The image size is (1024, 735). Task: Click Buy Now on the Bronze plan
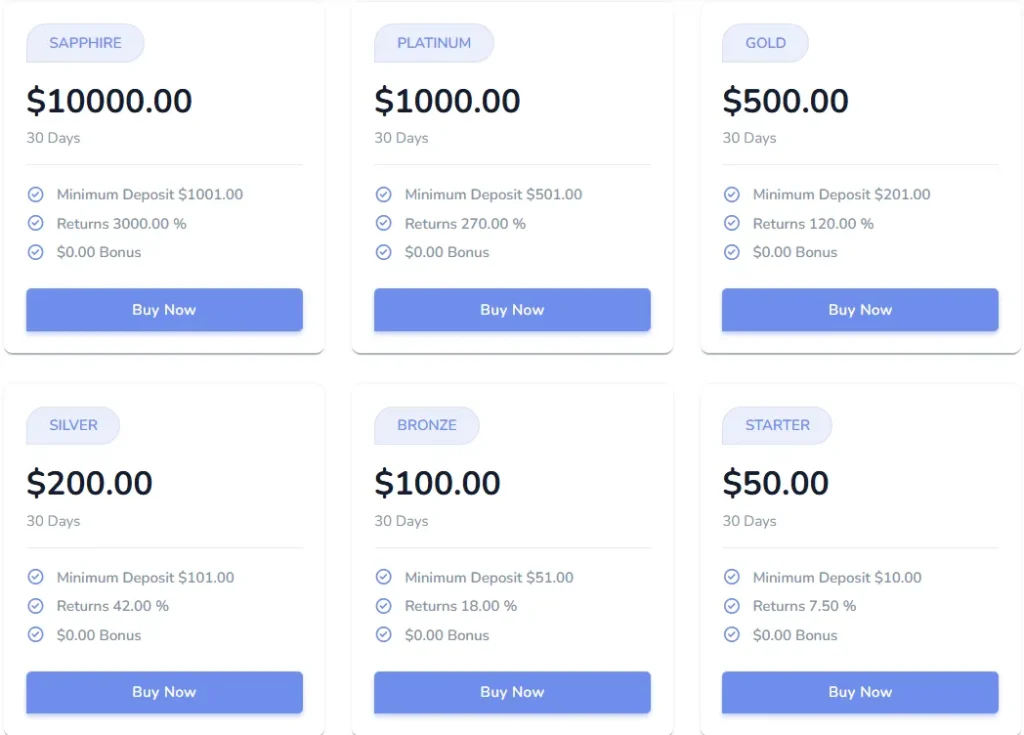pyautogui.click(x=511, y=692)
